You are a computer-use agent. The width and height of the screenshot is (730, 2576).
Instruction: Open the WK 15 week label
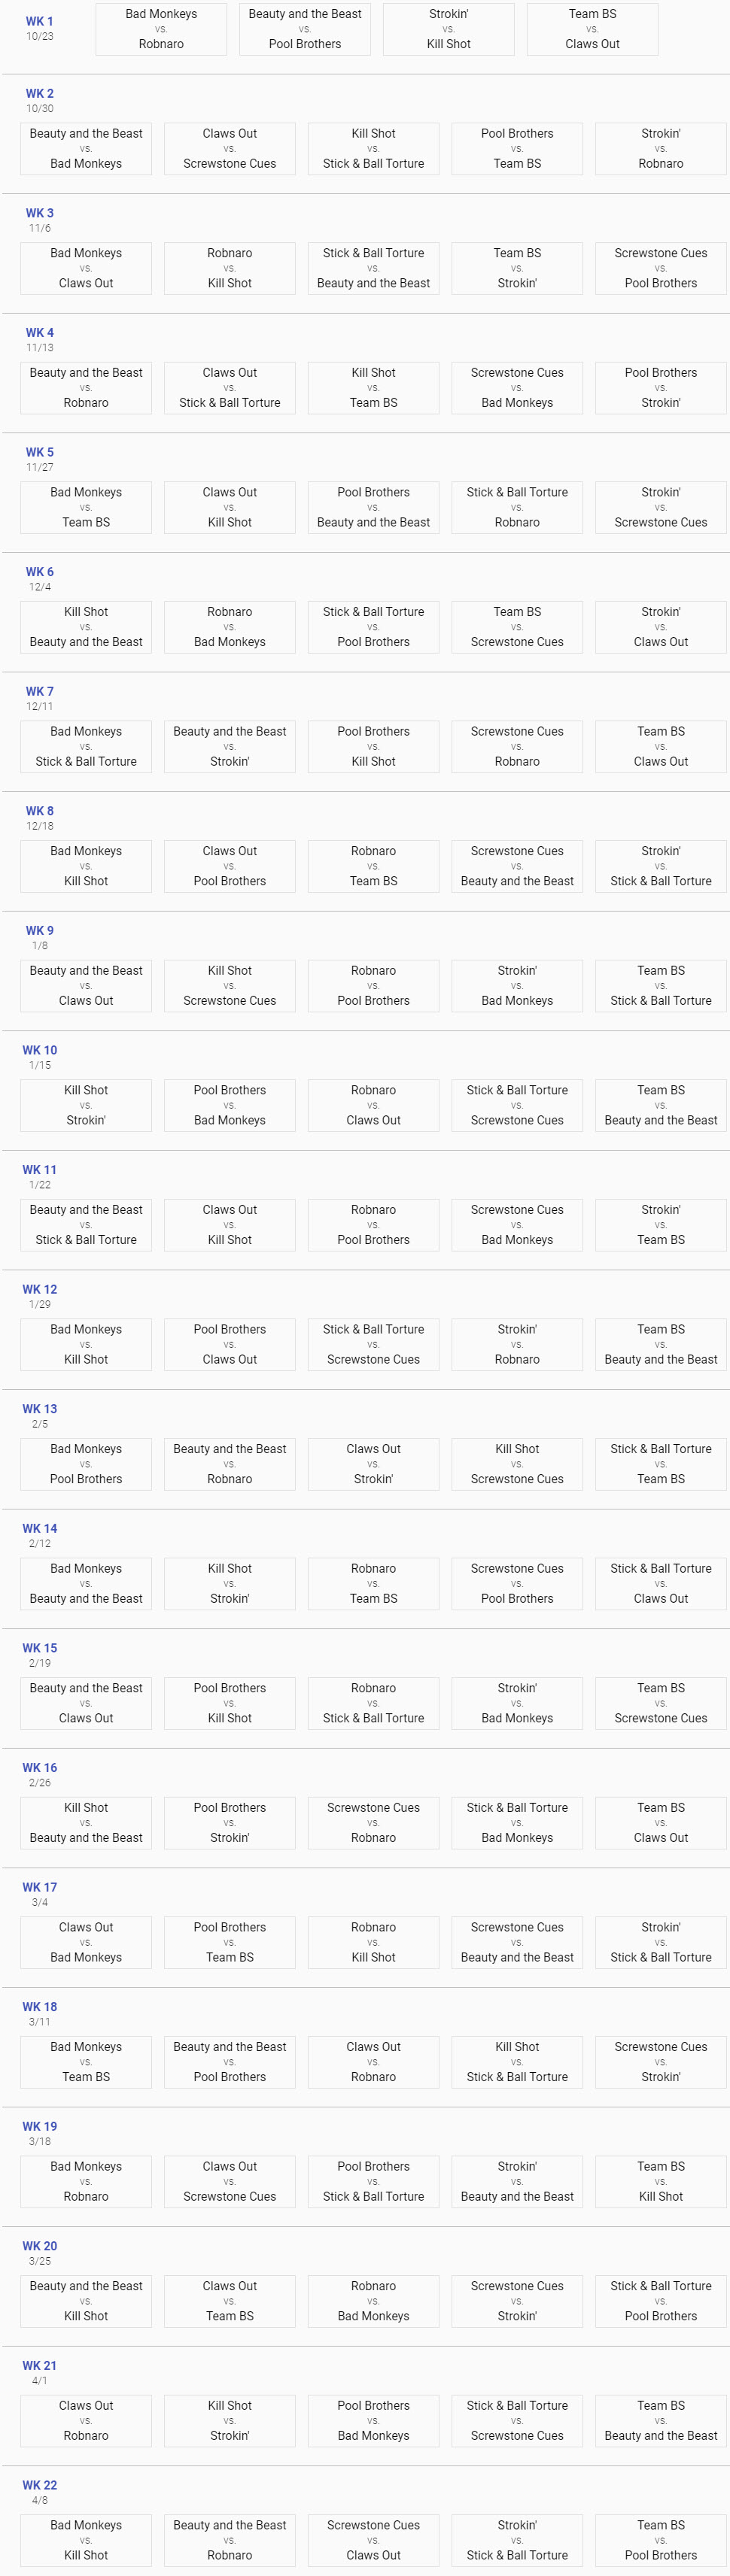[x=39, y=1648]
